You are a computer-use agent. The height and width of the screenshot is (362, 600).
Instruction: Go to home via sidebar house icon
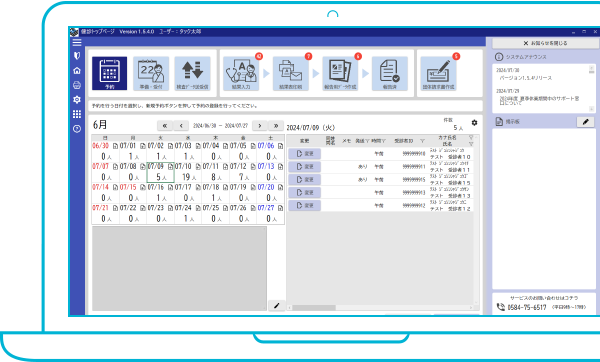[77, 70]
